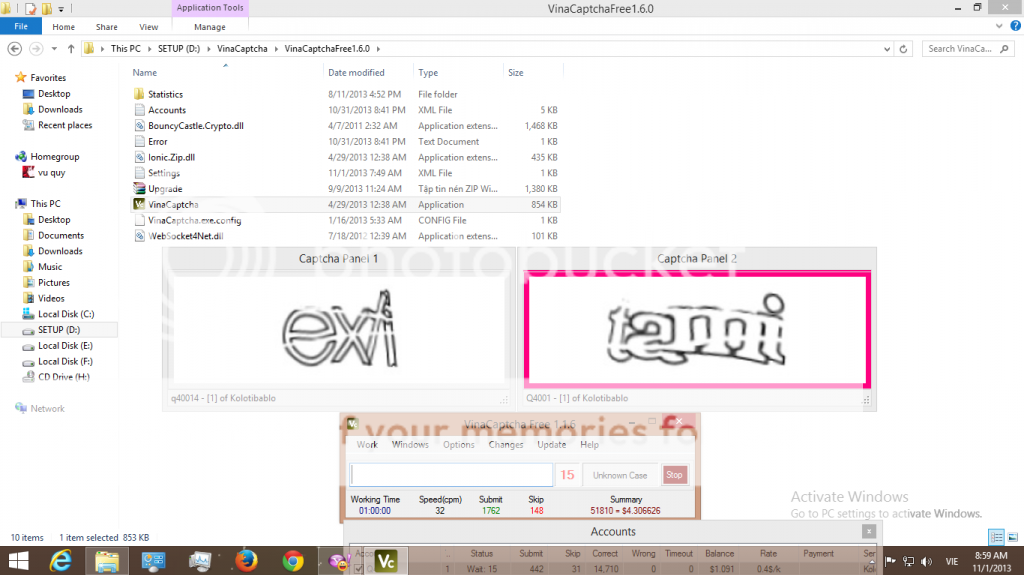Open the address bar history dropdown
The image size is (1024, 575).
click(888, 48)
